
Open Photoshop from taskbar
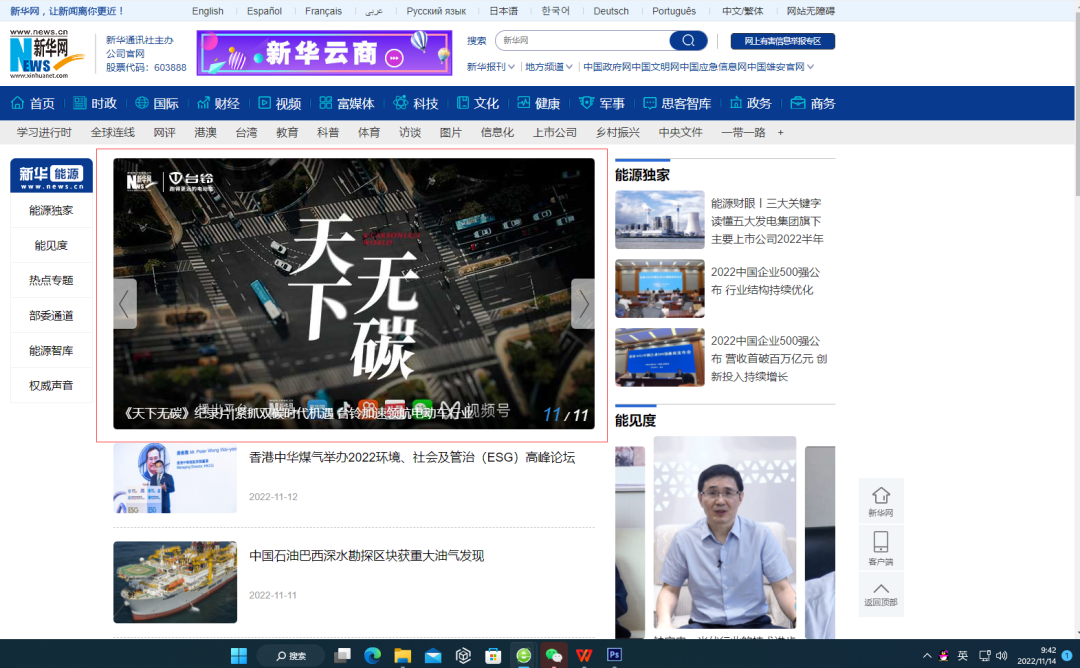614,655
